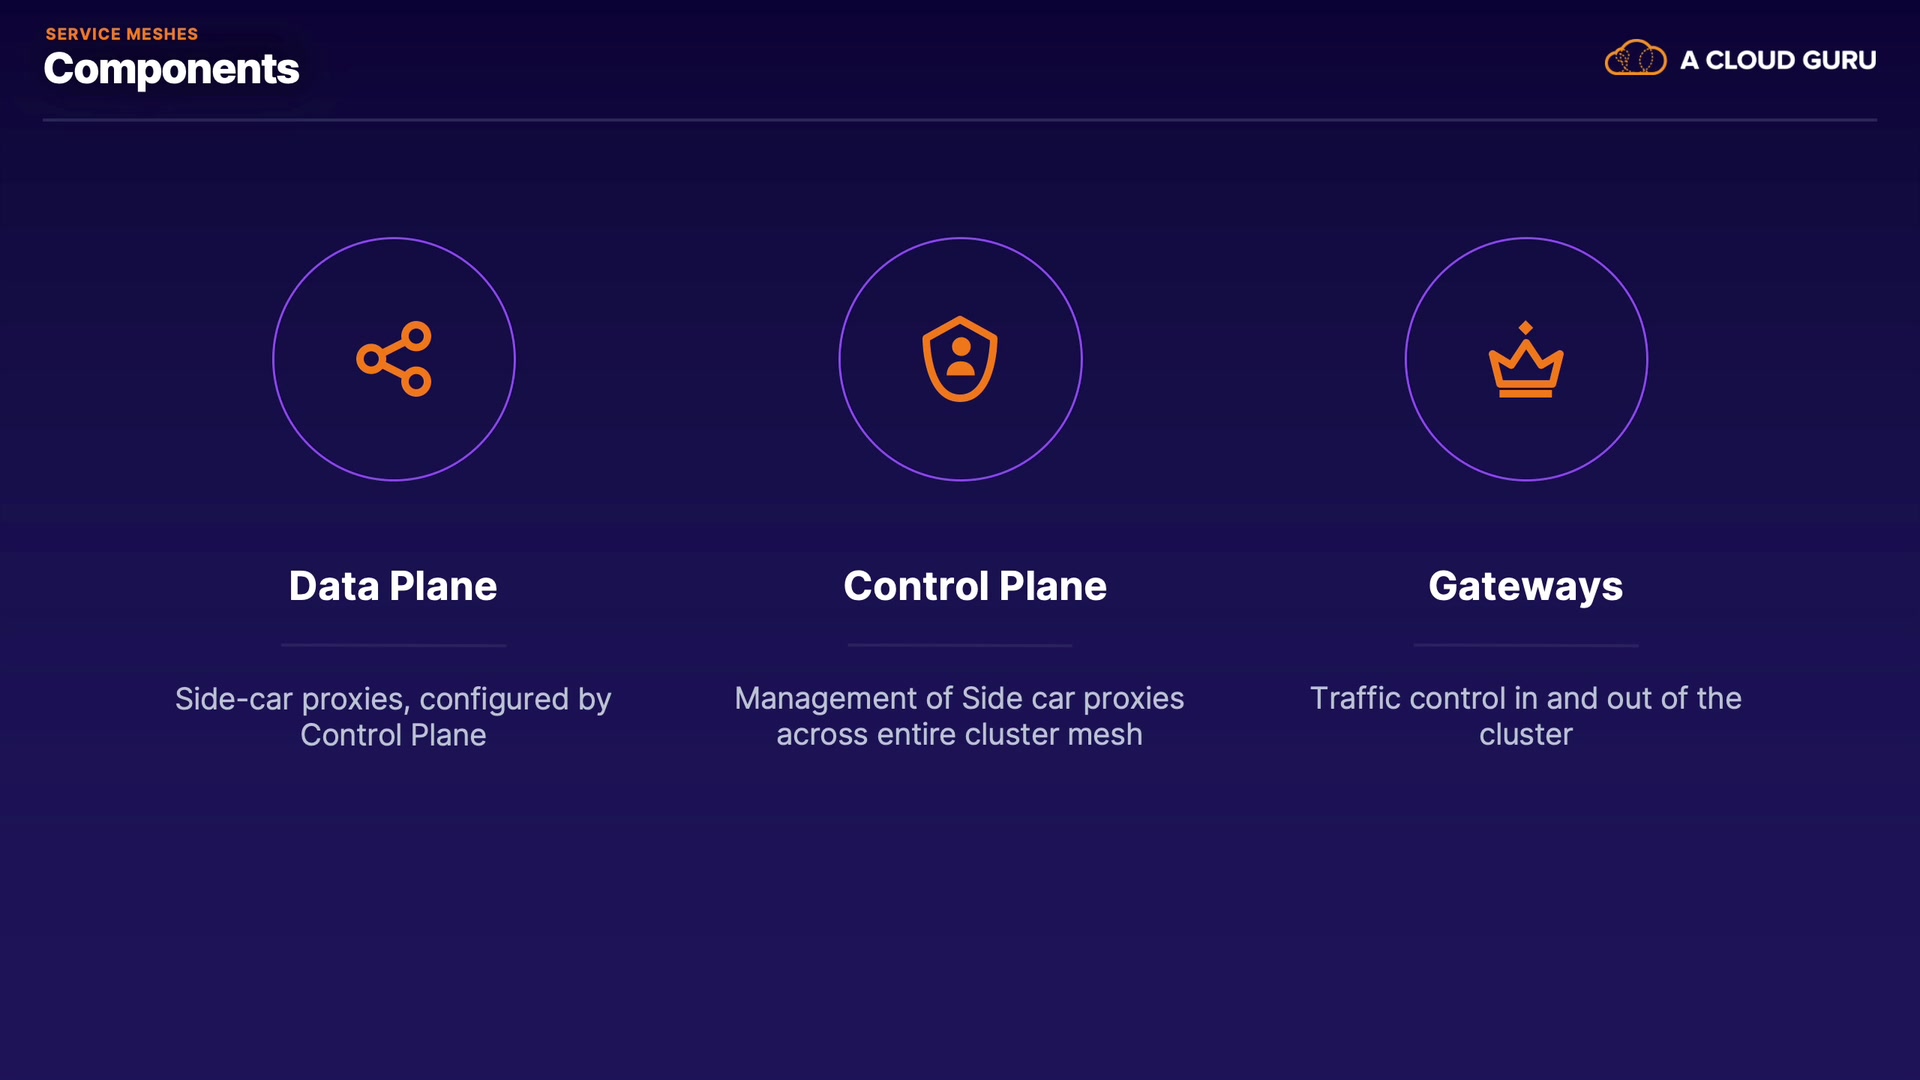The image size is (1920, 1080).
Task: Click the divider line below Control Plane heading
Action: 960,645
